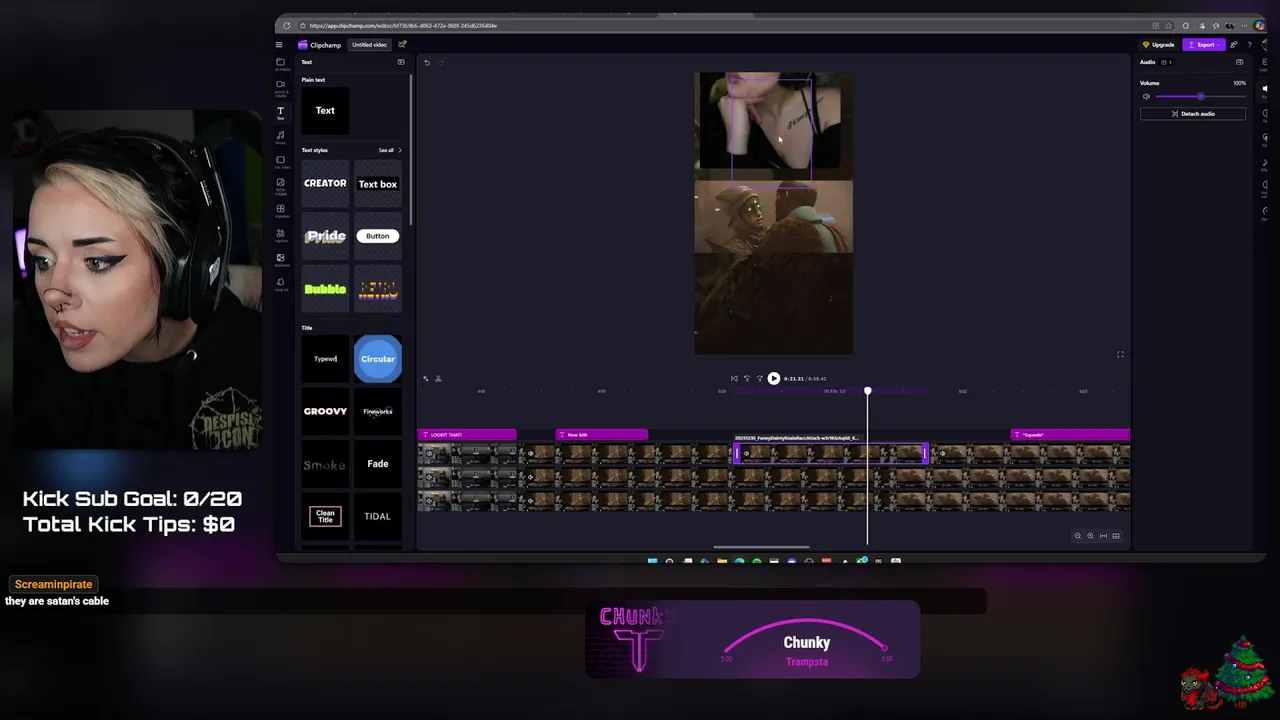Open the Brand kit sidebar tab
Image resolution: width=1280 pixels, height=720 pixels.
(x=281, y=284)
